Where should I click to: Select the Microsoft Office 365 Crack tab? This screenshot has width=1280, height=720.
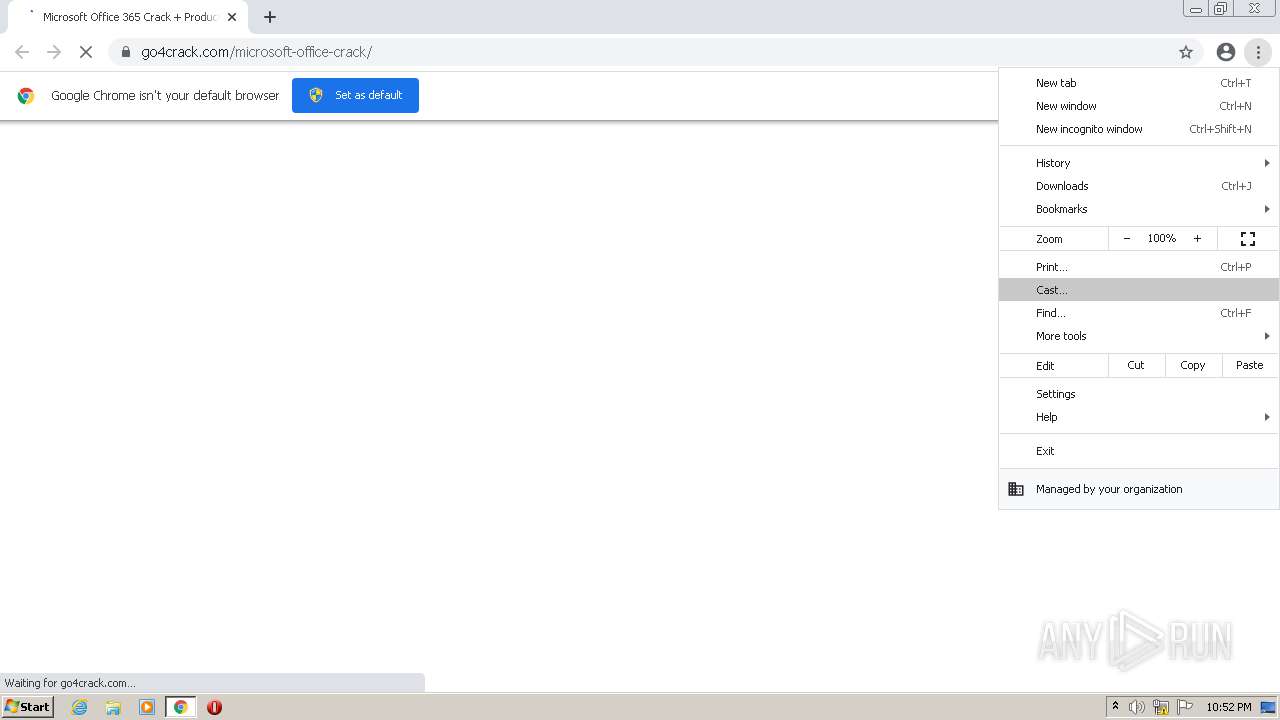pos(127,17)
